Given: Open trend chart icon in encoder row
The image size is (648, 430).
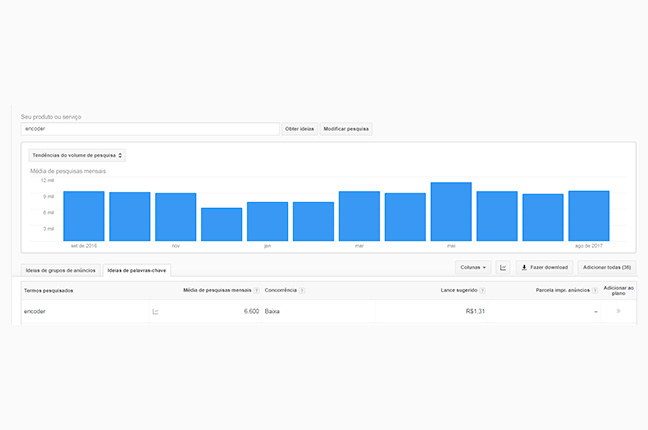Looking at the screenshot, I should coord(155,311).
